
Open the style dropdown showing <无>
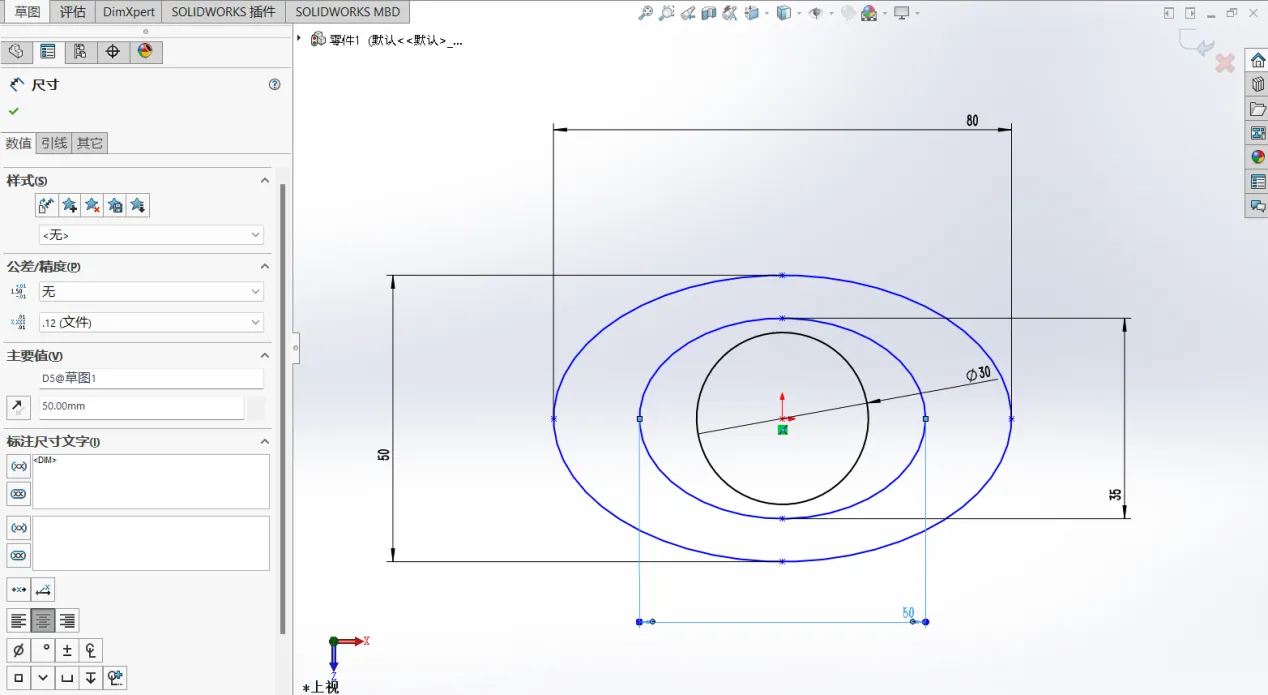point(151,235)
